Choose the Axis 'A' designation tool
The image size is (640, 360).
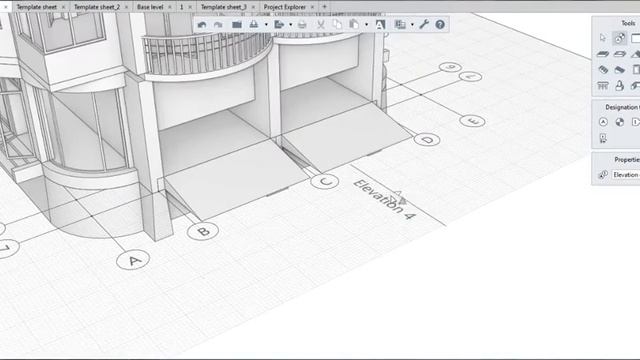pos(603,122)
